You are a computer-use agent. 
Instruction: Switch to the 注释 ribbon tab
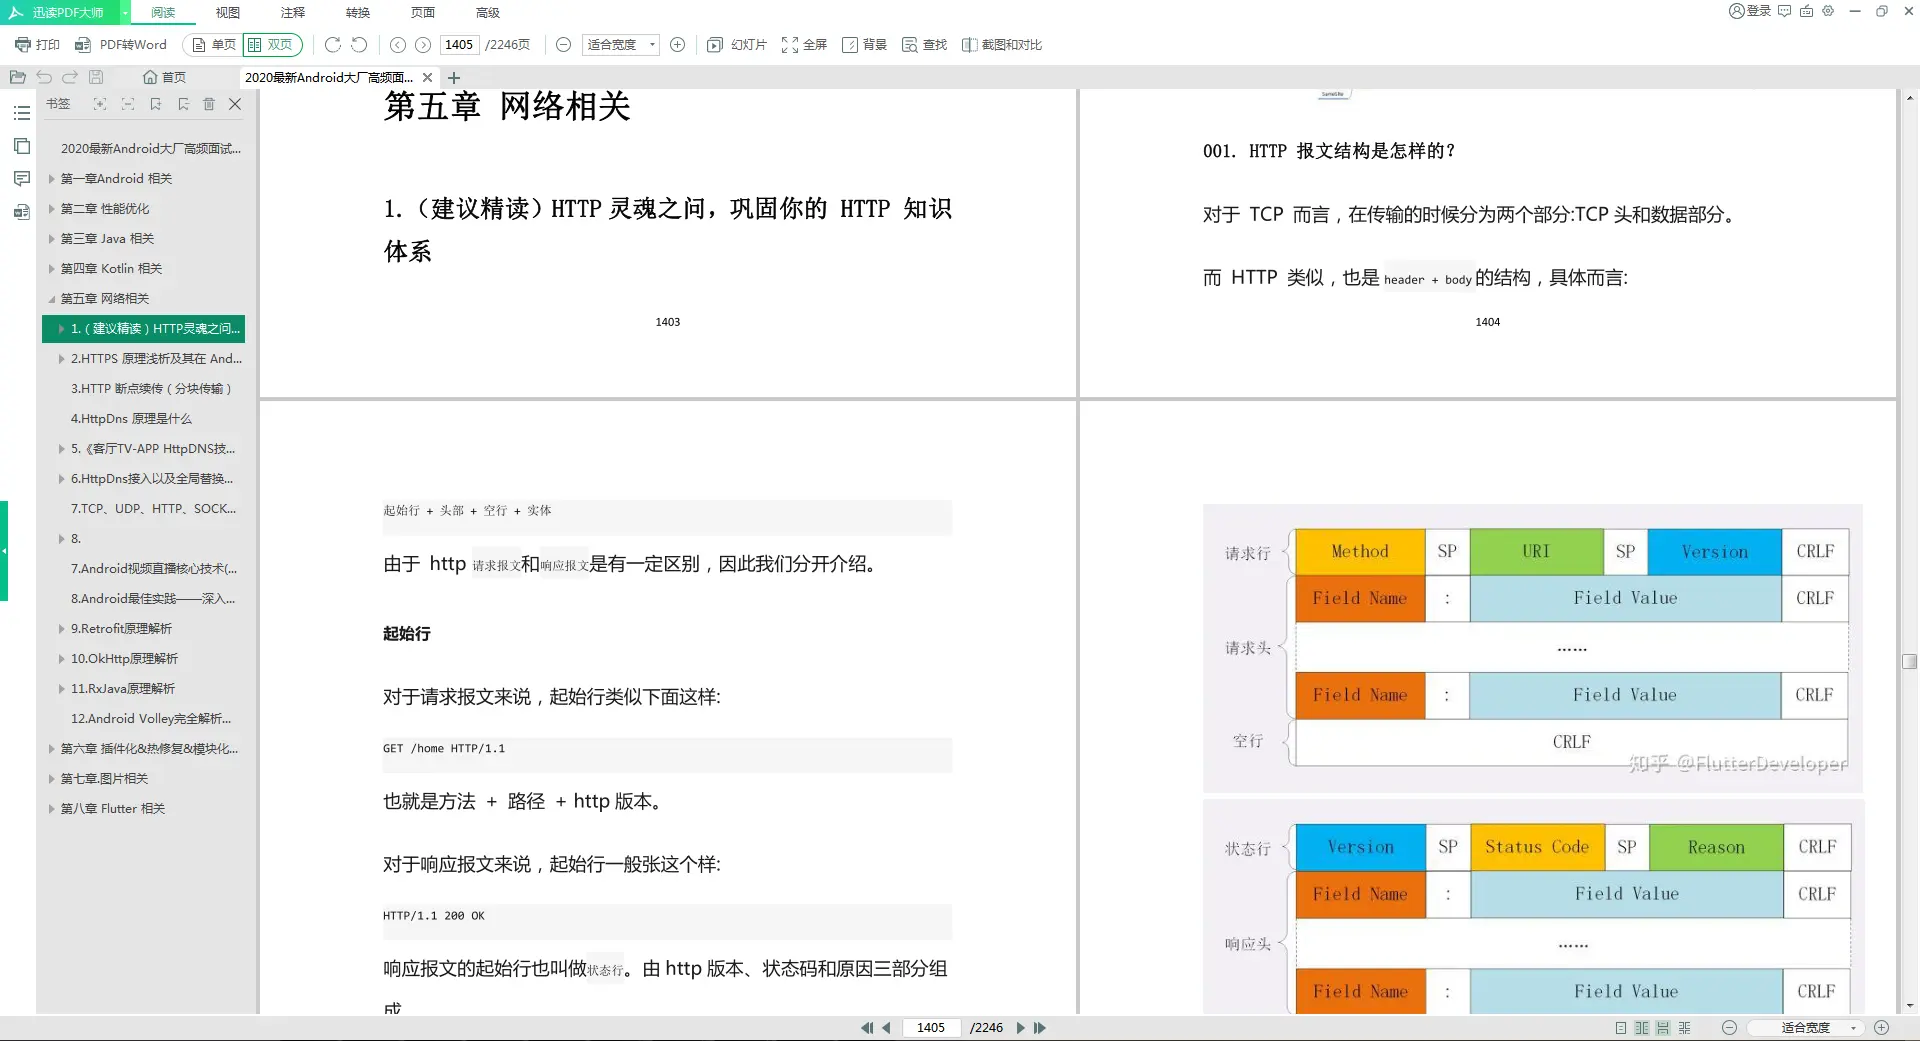click(291, 12)
